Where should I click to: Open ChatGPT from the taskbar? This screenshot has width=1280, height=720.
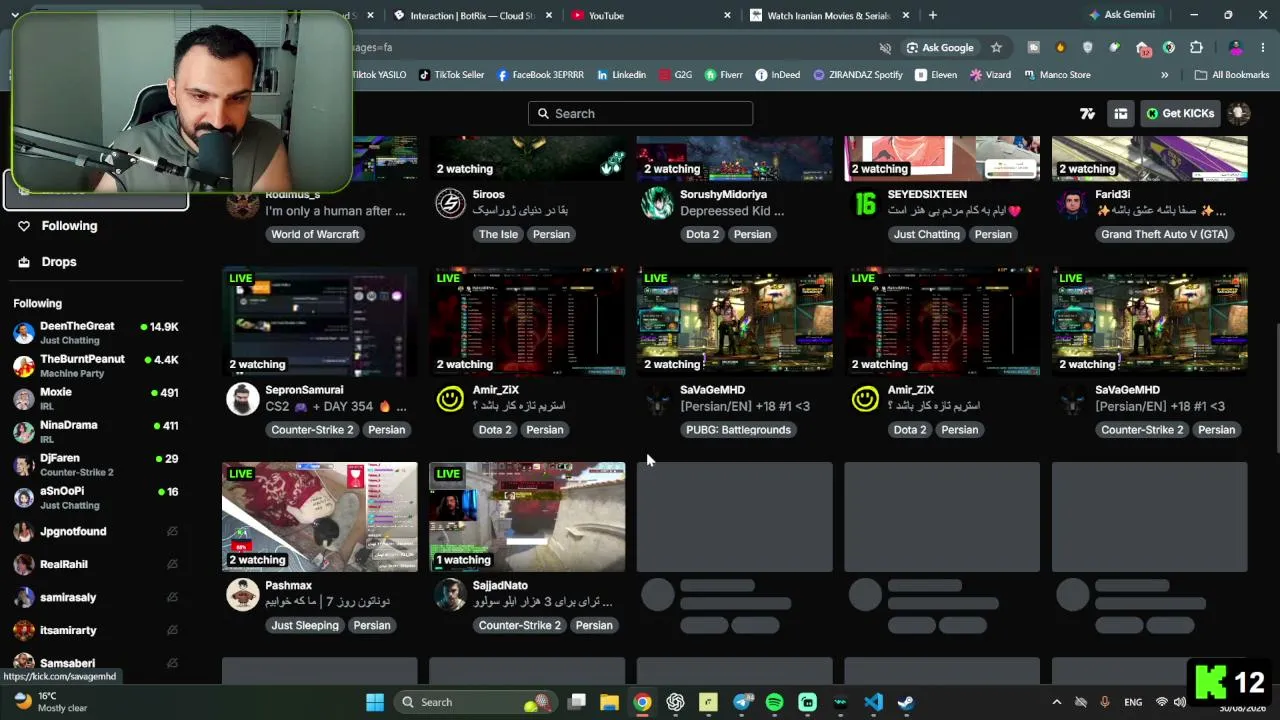pos(675,702)
